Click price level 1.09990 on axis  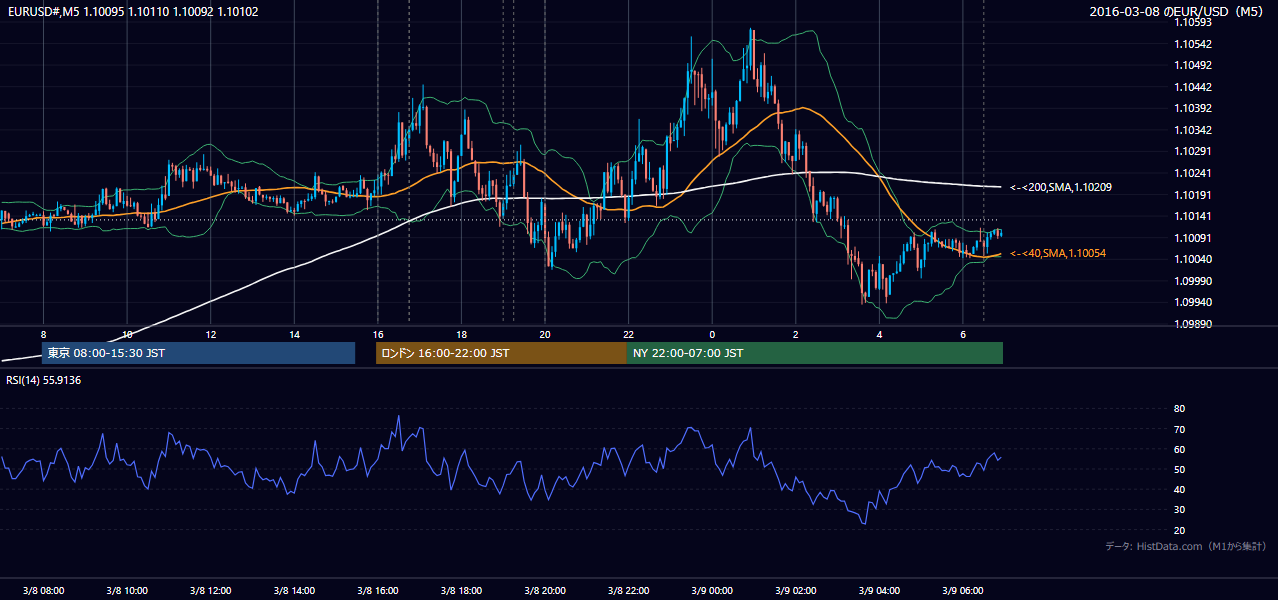tap(1193, 281)
